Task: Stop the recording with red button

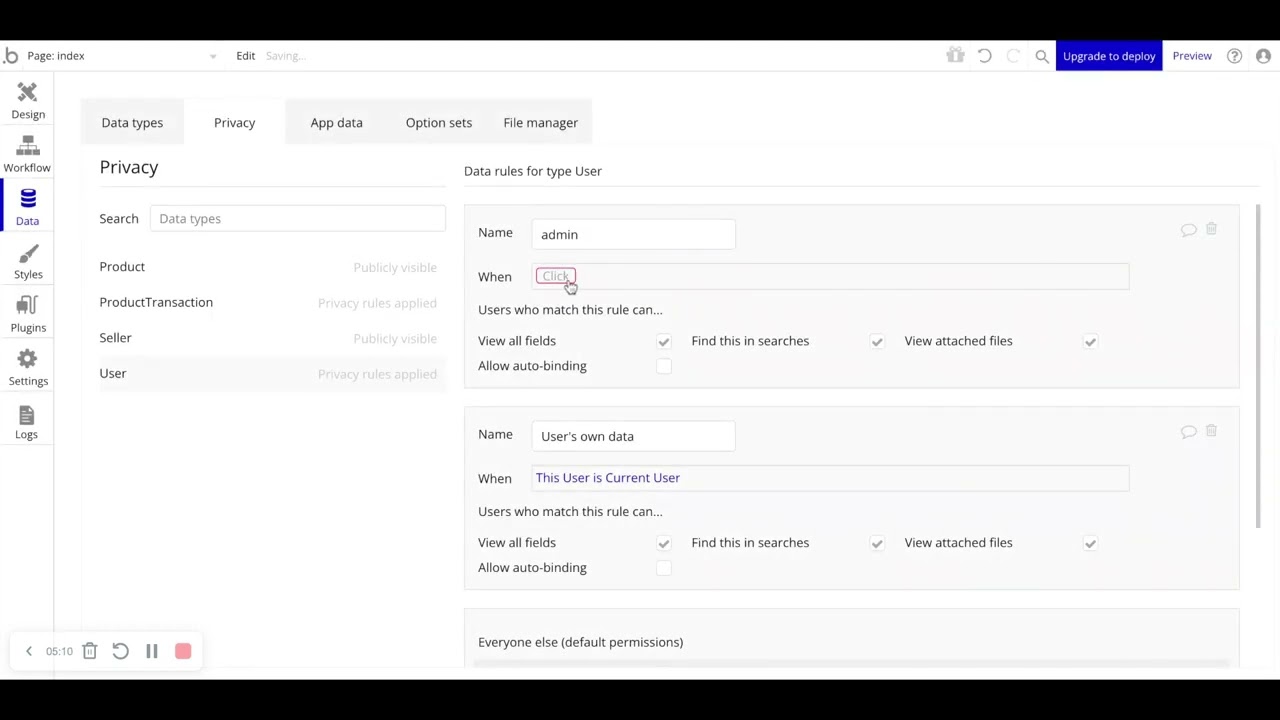Action: (183, 651)
